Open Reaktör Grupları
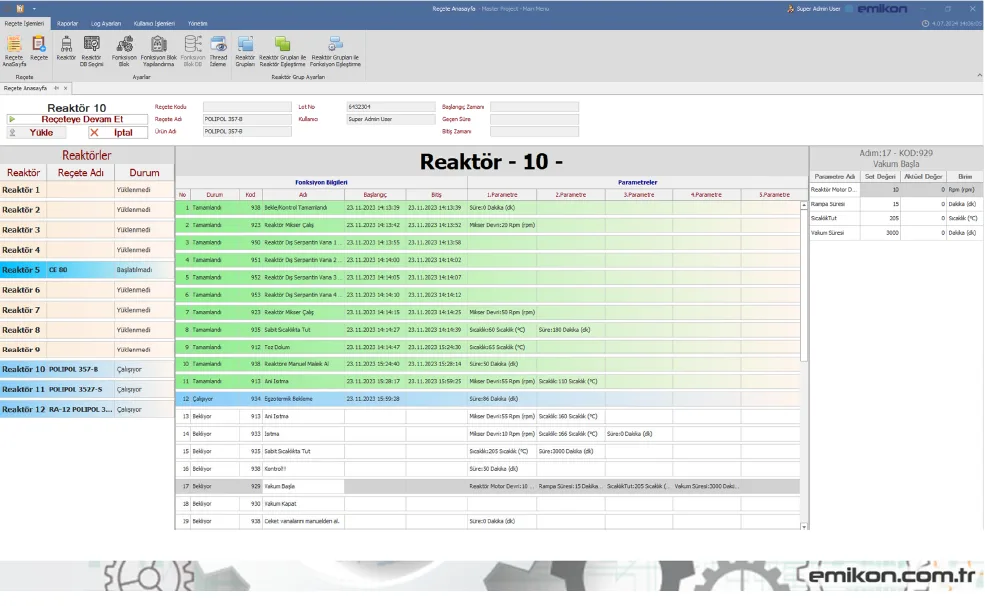 click(x=245, y=51)
